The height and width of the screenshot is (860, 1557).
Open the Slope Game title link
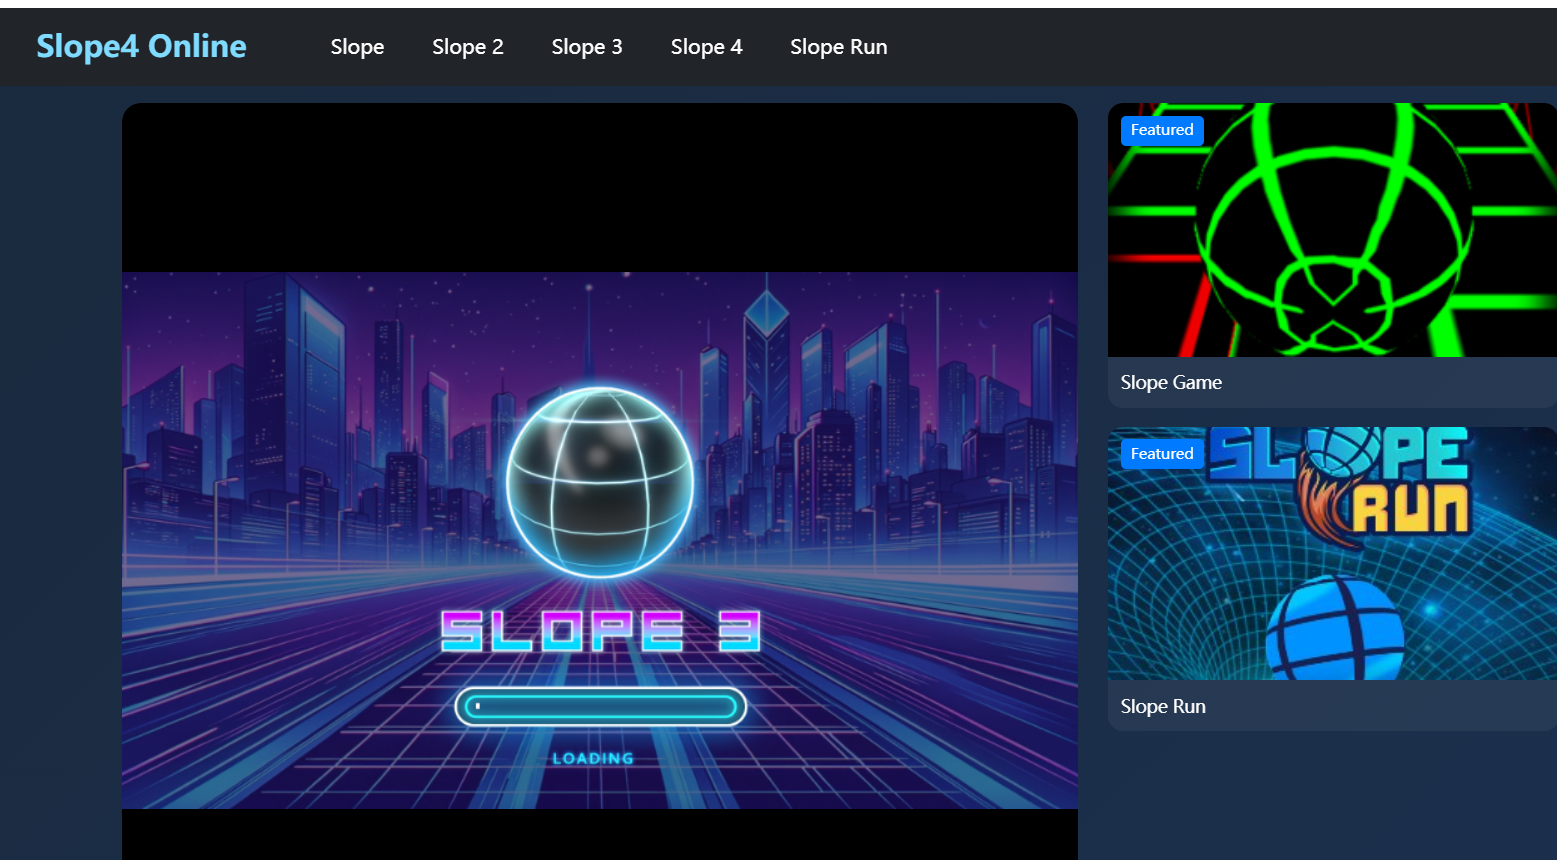click(x=1171, y=382)
